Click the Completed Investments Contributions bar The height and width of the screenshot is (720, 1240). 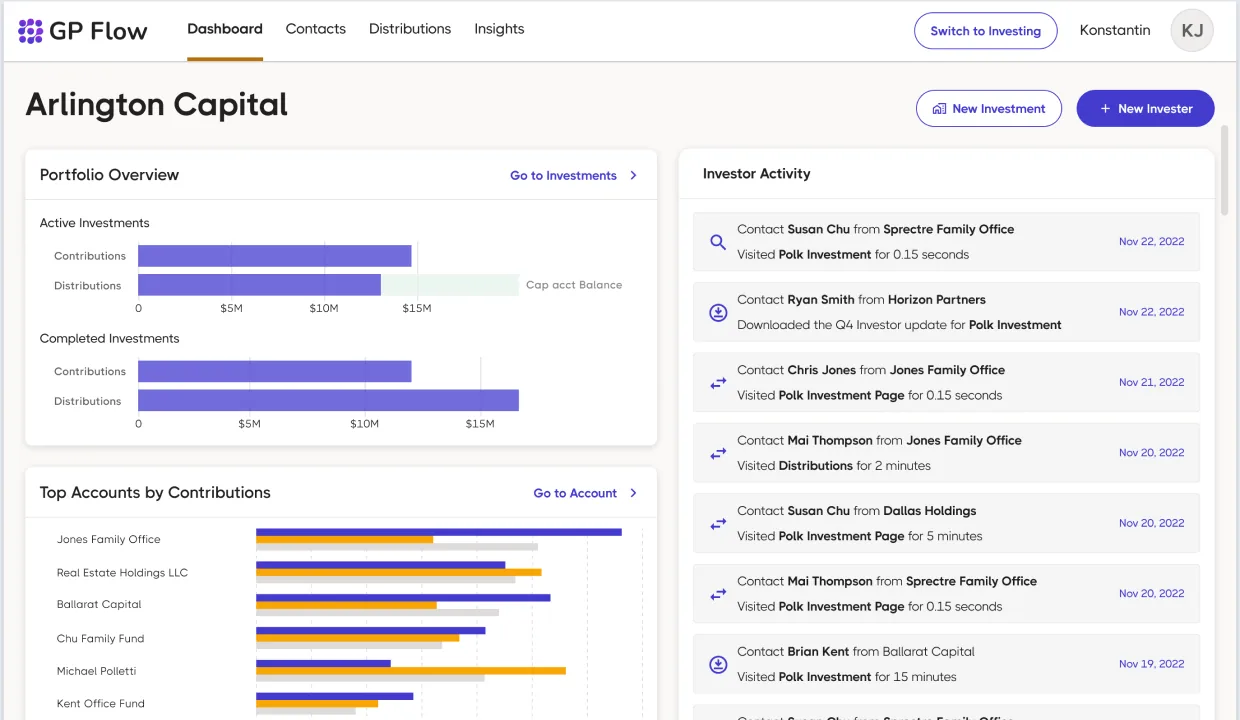point(275,371)
